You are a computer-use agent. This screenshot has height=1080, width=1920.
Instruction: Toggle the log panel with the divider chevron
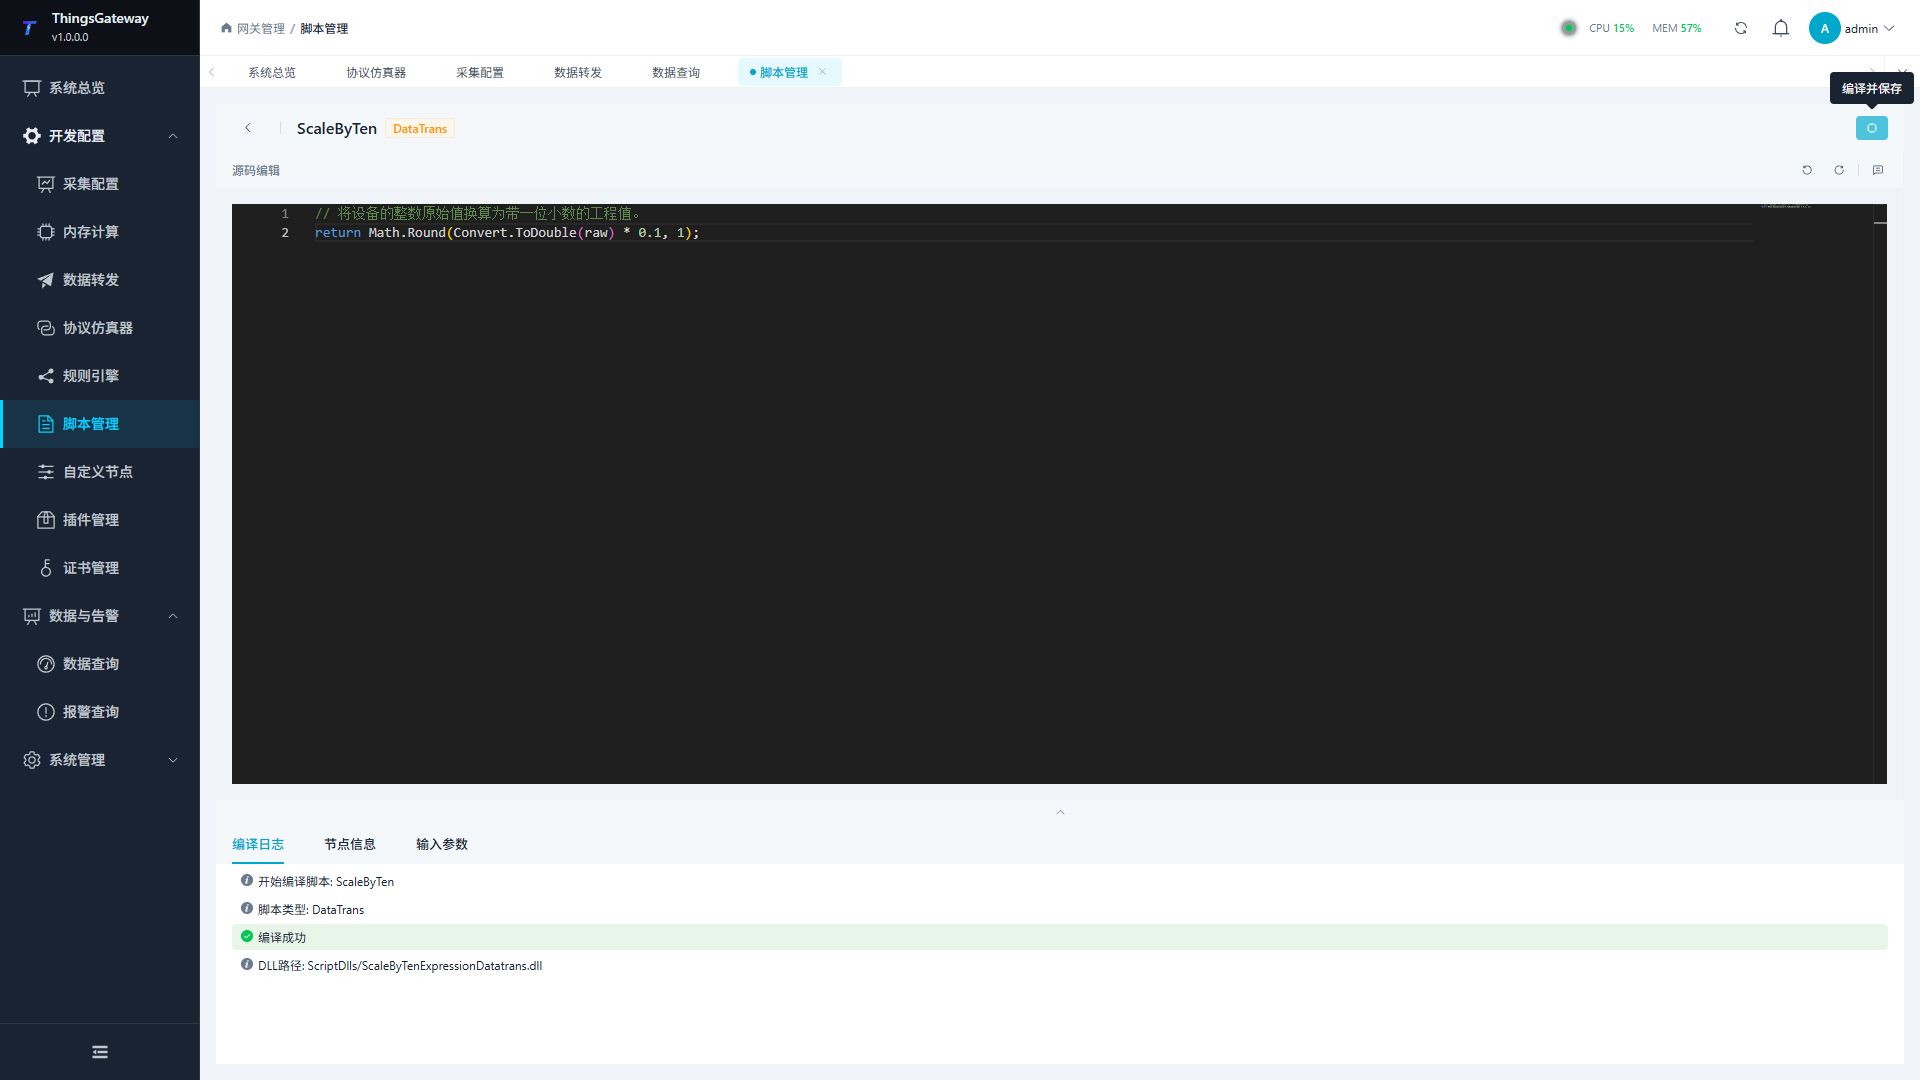tap(1060, 812)
